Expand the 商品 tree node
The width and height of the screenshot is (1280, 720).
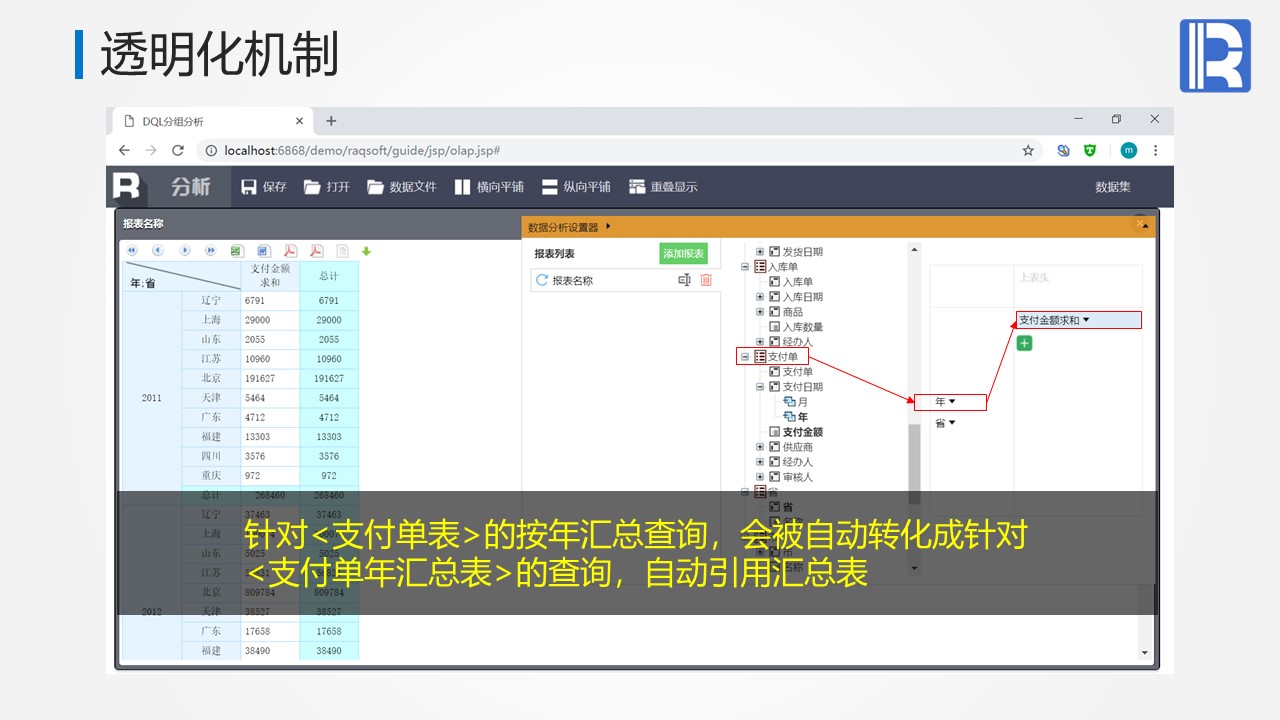click(x=760, y=312)
